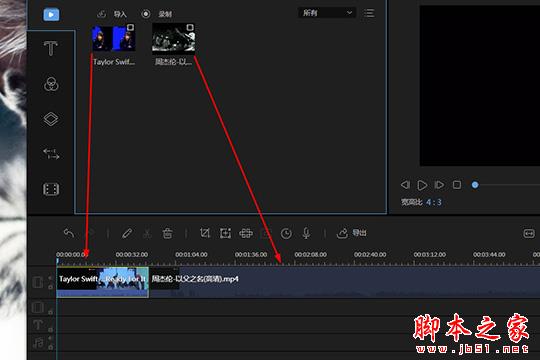Change the 4:3 aspect ratio value
The image size is (540, 360).
coord(434,202)
